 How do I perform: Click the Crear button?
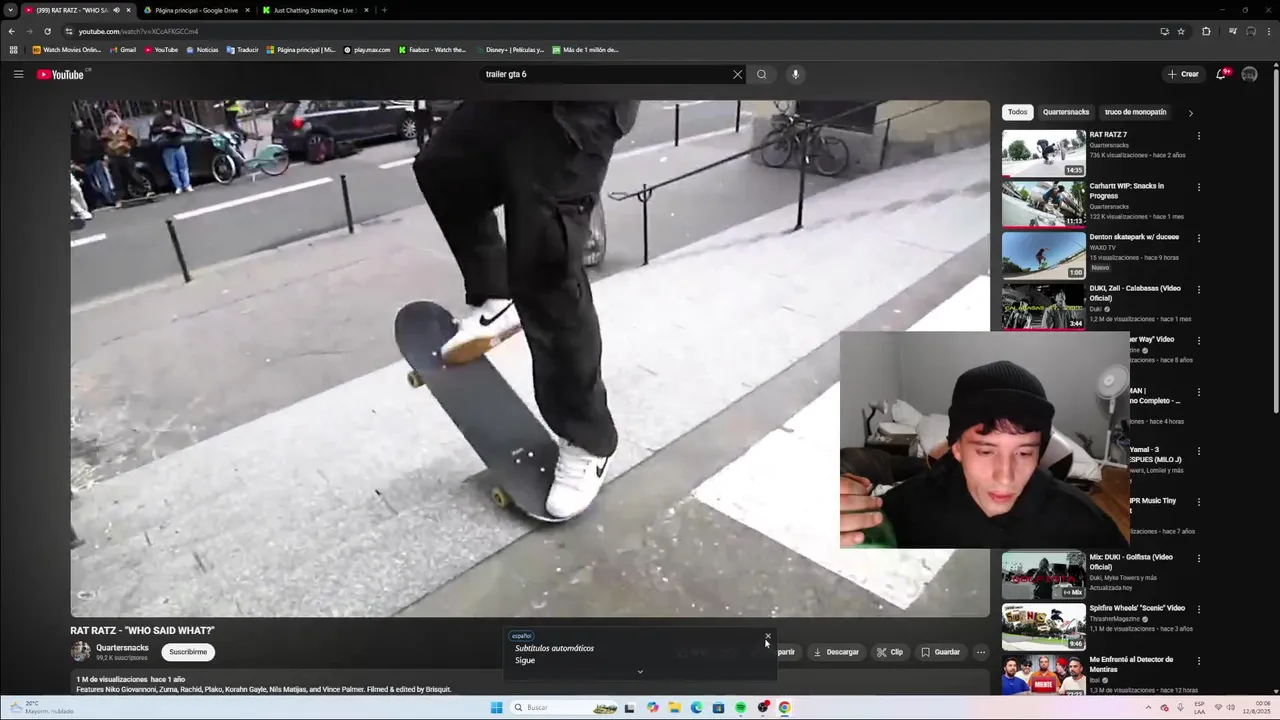[x=1183, y=74]
